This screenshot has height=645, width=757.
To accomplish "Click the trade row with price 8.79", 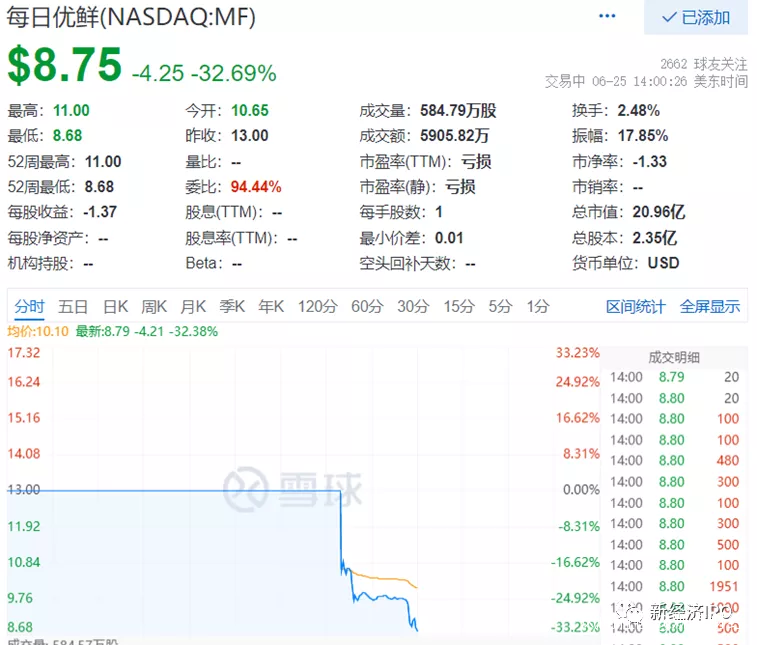I will [674, 377].
